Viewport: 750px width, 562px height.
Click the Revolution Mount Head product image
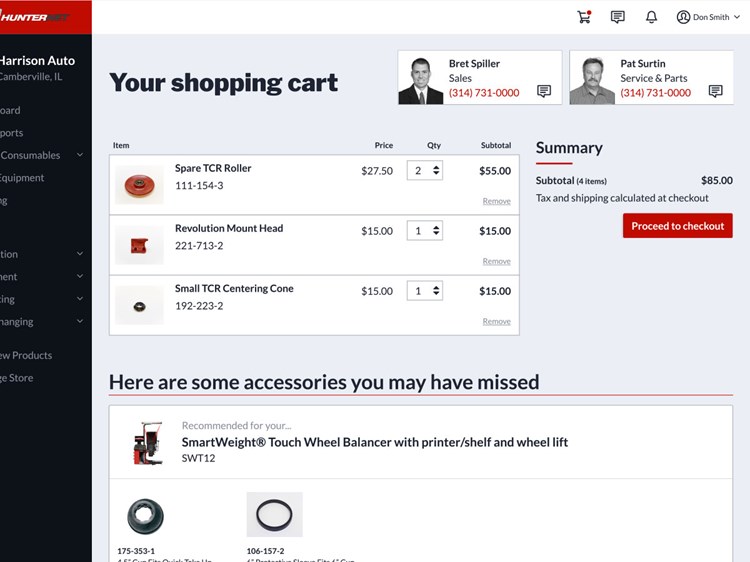click(139, 245)
